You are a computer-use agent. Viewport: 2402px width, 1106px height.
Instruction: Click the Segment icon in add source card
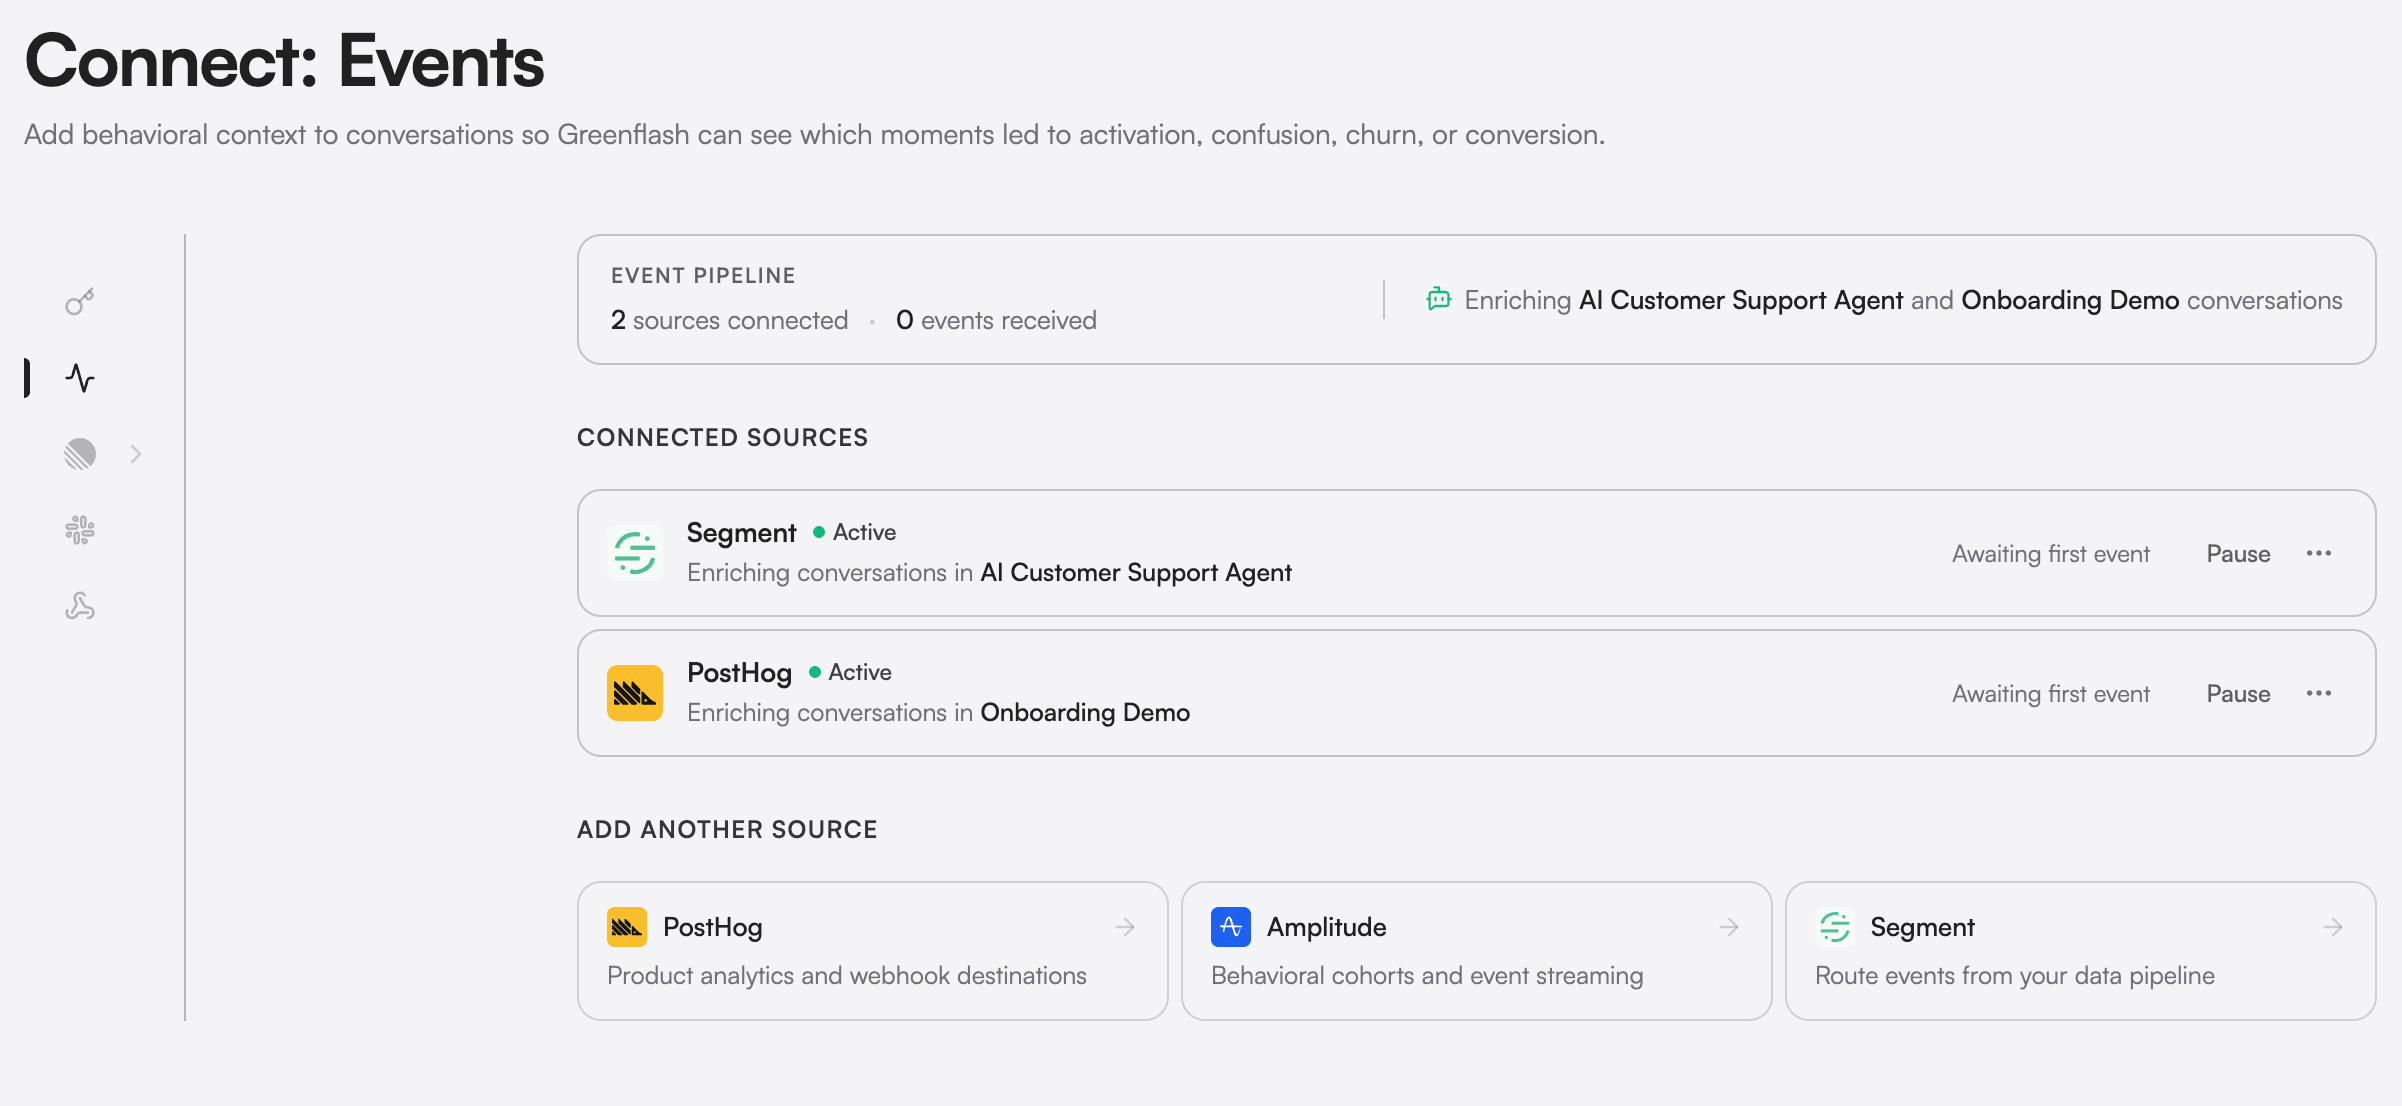point(1835,927)
